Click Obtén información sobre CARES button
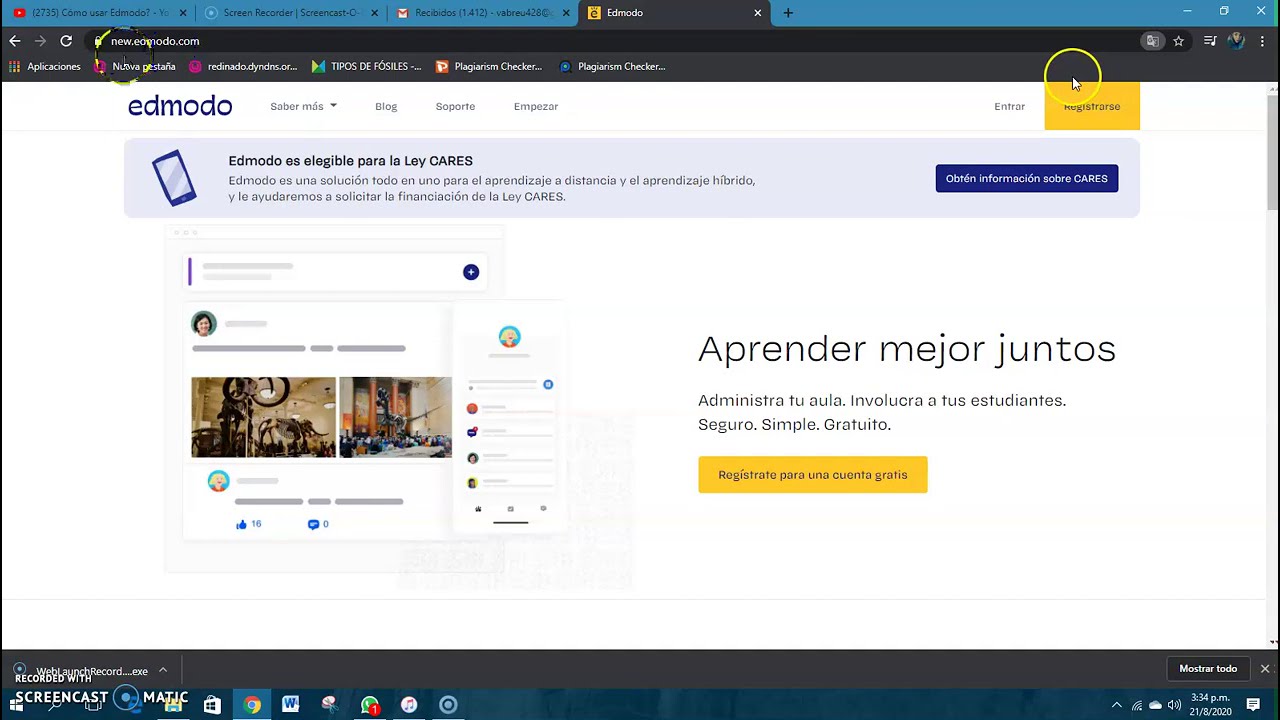 1027,178
